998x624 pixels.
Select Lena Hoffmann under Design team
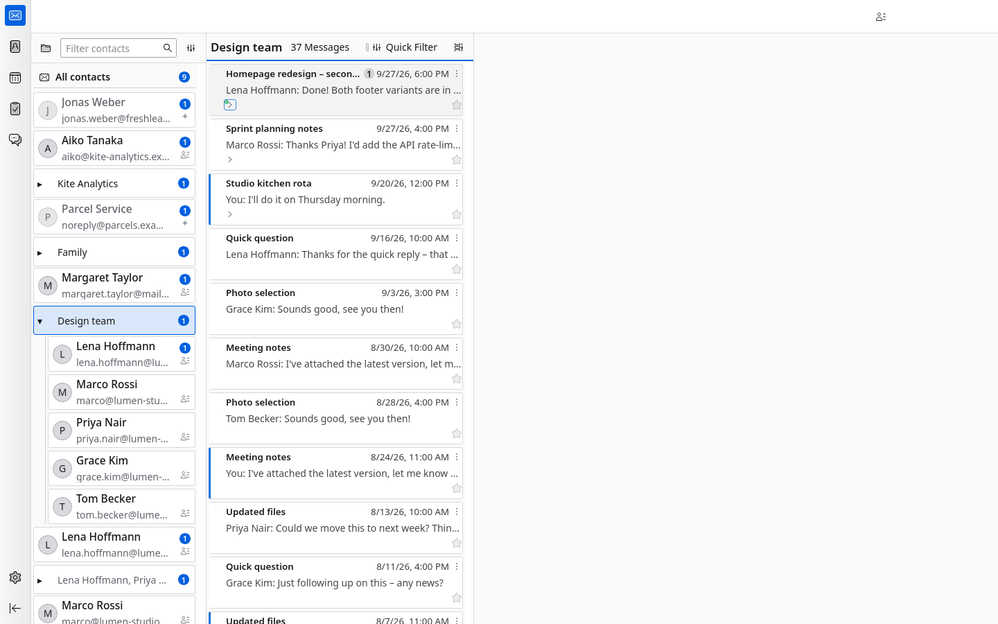pos(122,354)
